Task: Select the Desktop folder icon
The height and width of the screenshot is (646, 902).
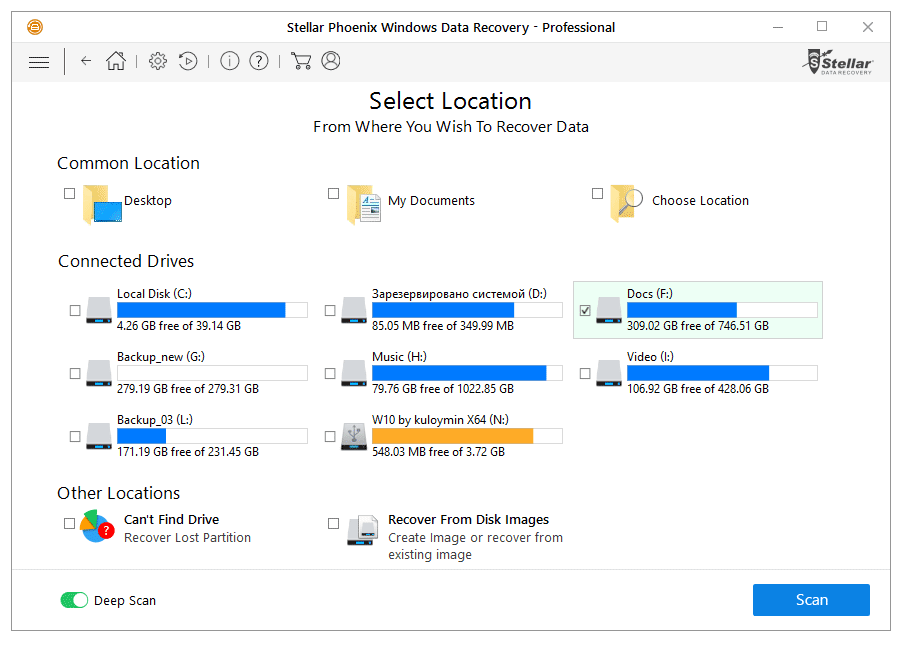Action: click(102, 204)
